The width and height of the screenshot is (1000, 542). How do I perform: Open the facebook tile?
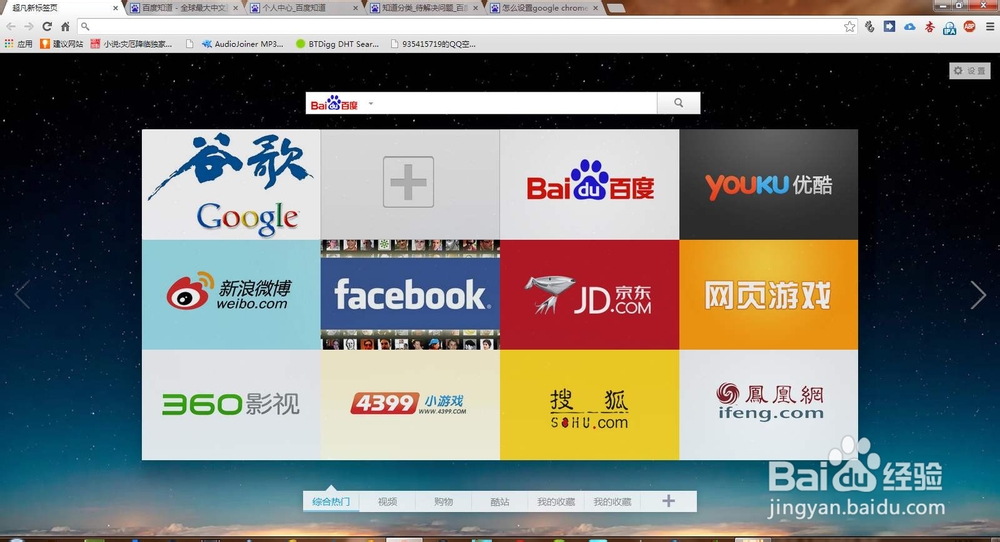coord(410,295)
